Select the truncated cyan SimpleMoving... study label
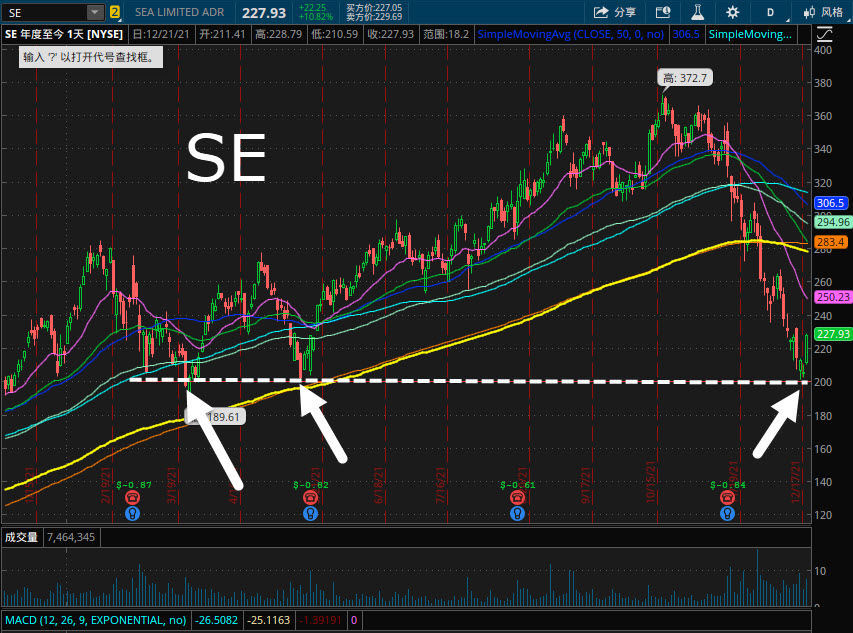Screen dimensions: 853x633 pos(750,34)
